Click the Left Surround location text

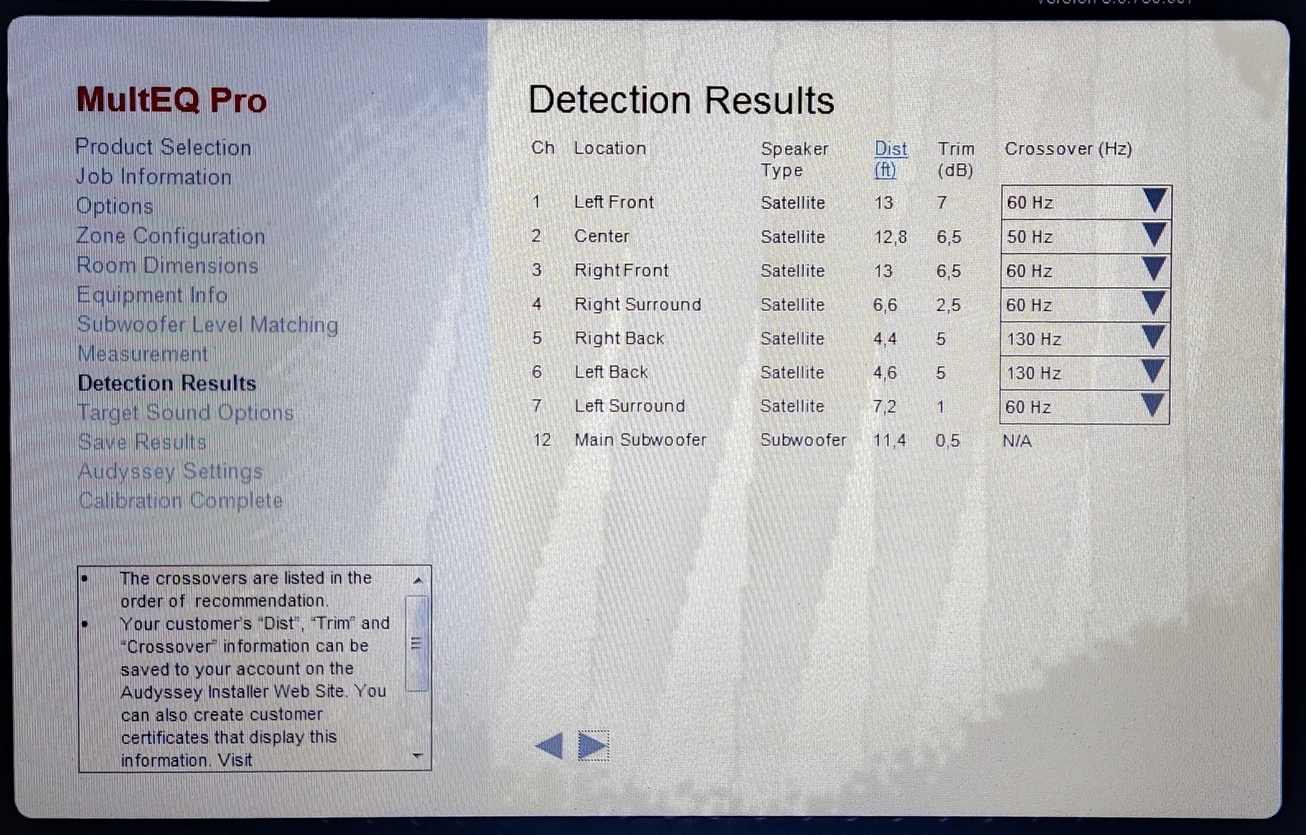tap(629, 406)
